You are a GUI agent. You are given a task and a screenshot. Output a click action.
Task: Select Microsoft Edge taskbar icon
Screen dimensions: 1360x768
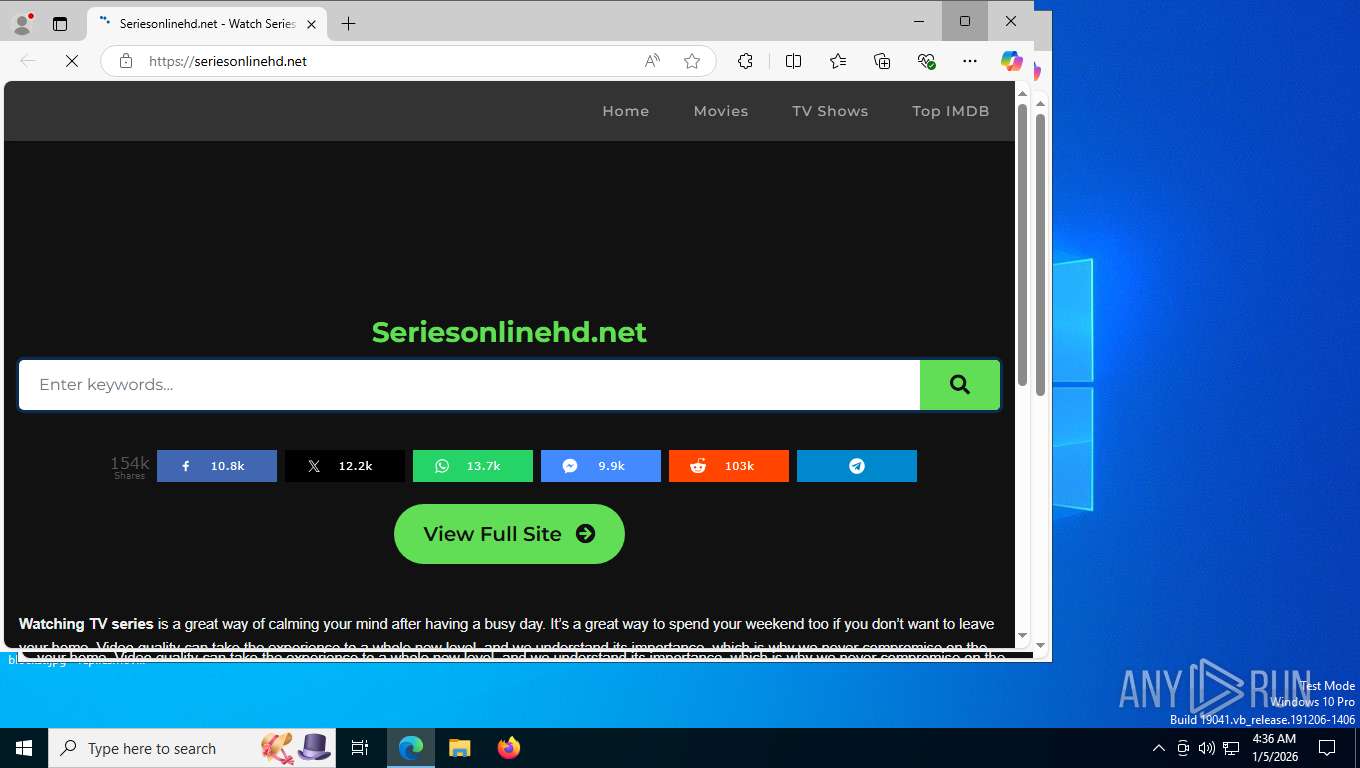(411, 748)
